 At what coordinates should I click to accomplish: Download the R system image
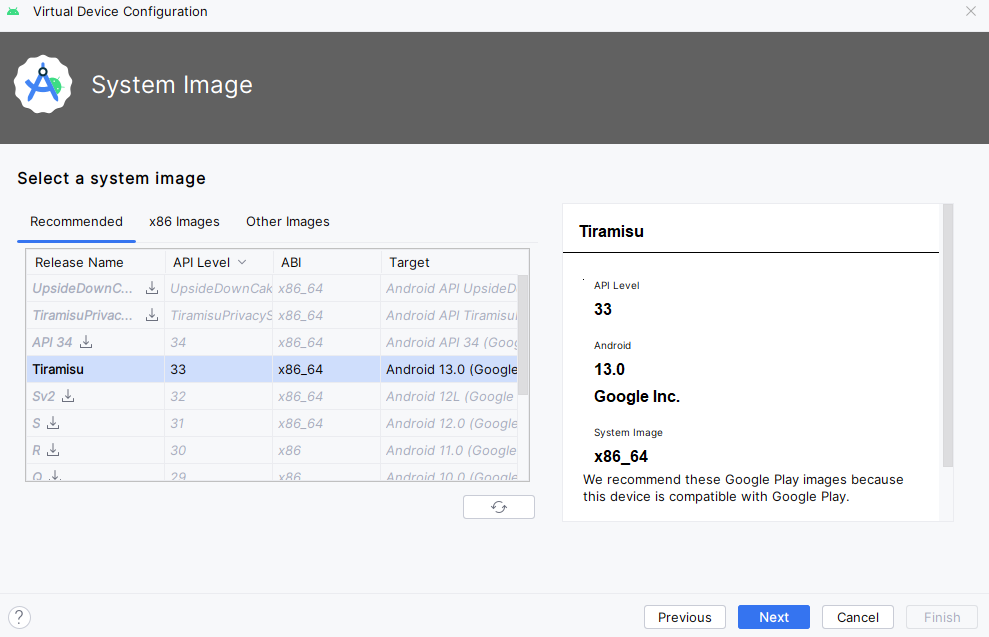[x=53, y=450]
